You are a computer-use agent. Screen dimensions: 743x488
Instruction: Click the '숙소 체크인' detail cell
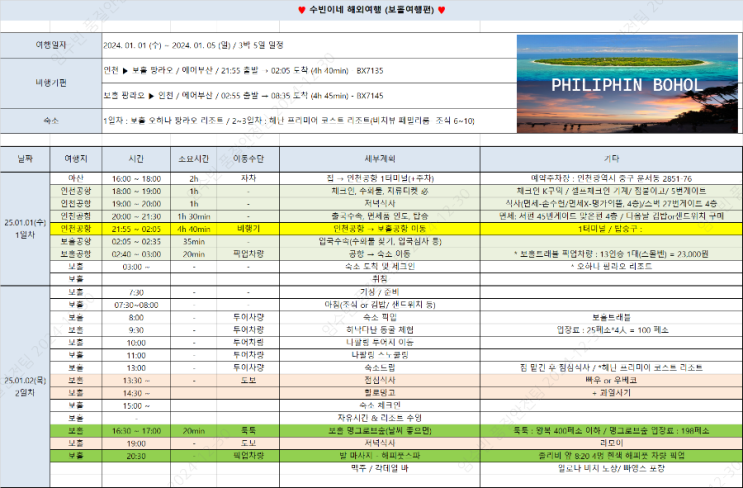380,406
